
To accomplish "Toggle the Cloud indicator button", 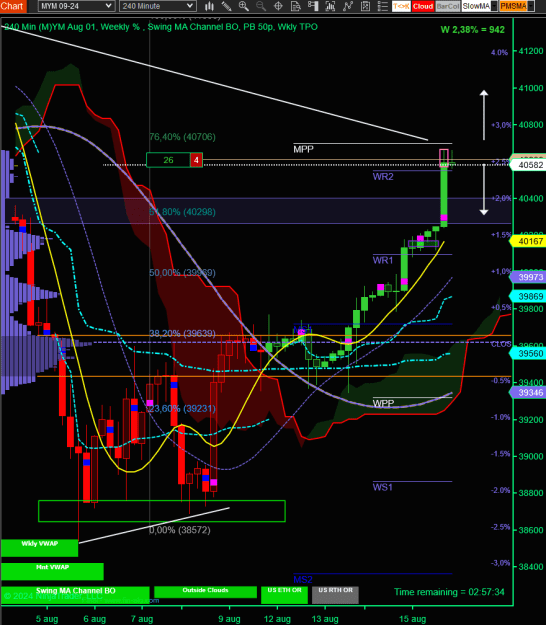I will click(x=423, y=6).
